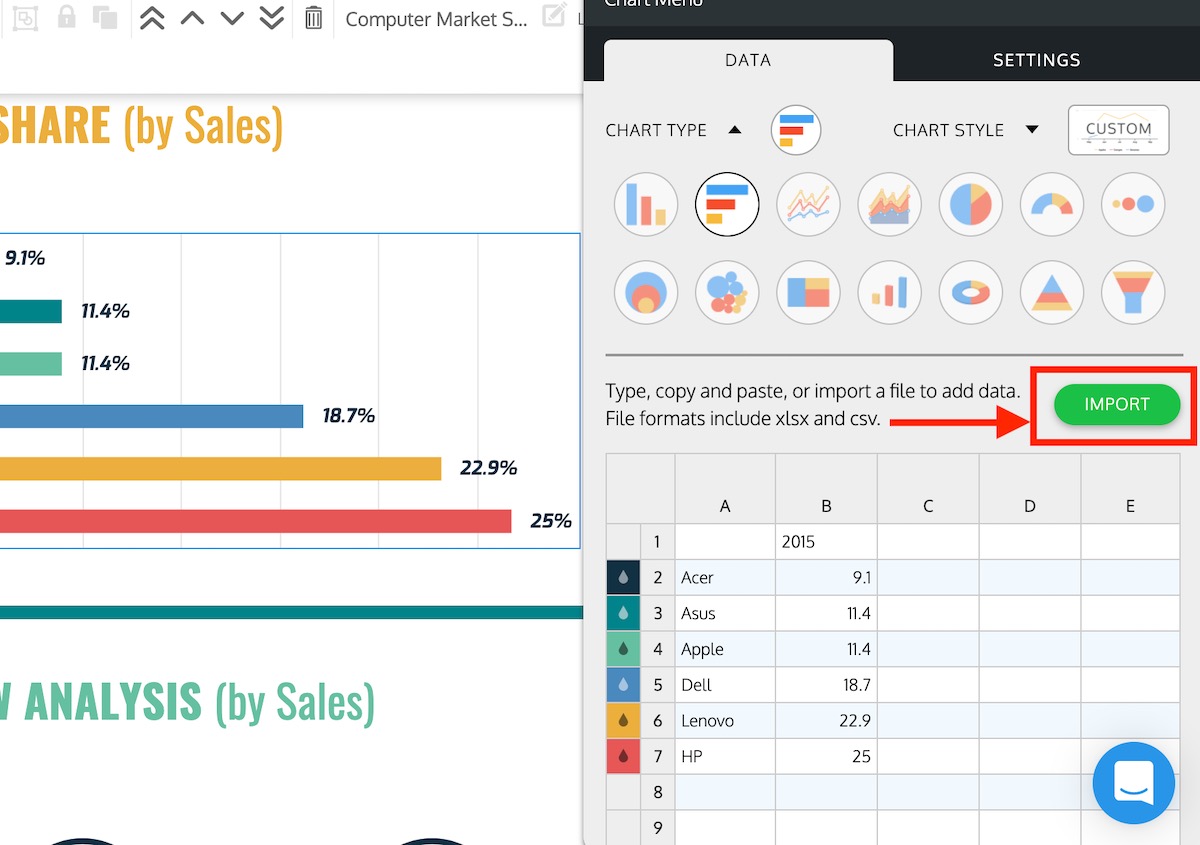The width and height of the screenshot is (1200, 845).
Task: Pick the three-bar orange and blue chart type
Action: 889,292
